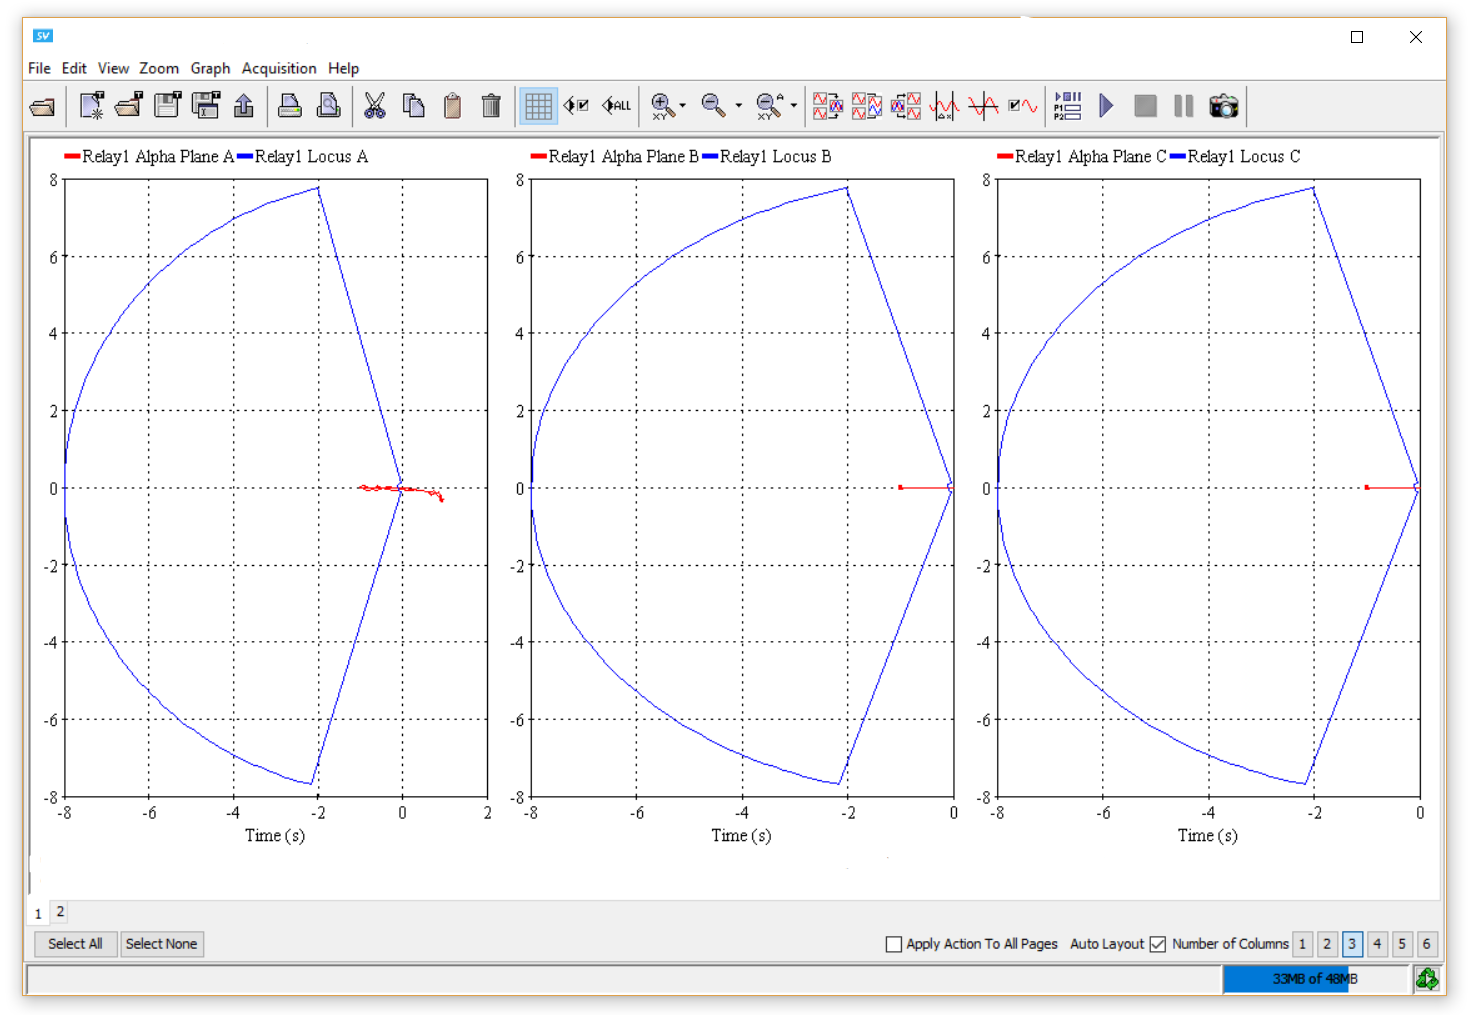1475x1015 pixels.
Task: Uncheck the Auto Layout checkbox
Action: pyautogui.click(x=1158, y=944)
